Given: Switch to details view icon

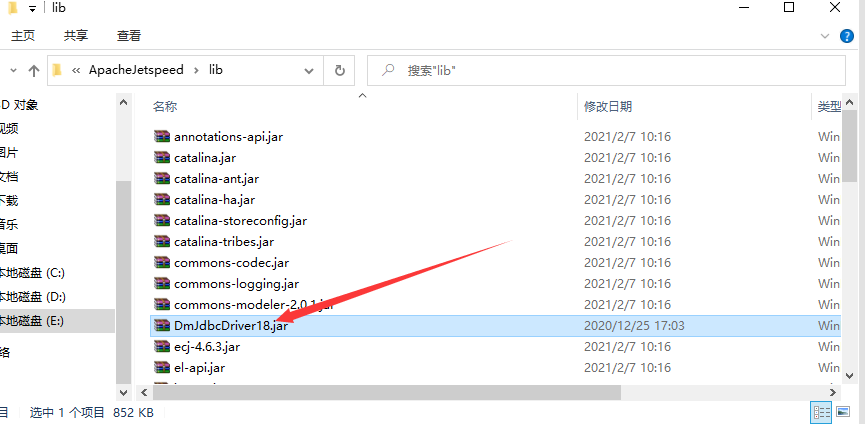Looking at the screenshot, I should coord(820,411).
